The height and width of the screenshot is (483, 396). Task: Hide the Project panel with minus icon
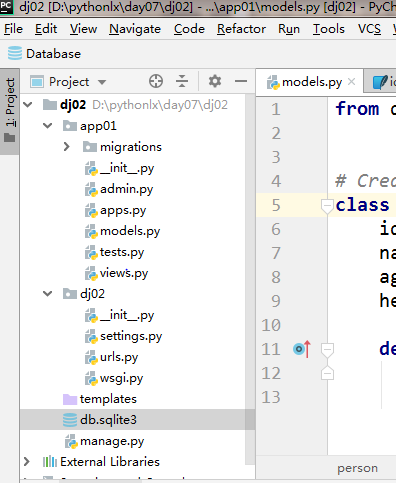pyautogui.click(x=241, y=81)
